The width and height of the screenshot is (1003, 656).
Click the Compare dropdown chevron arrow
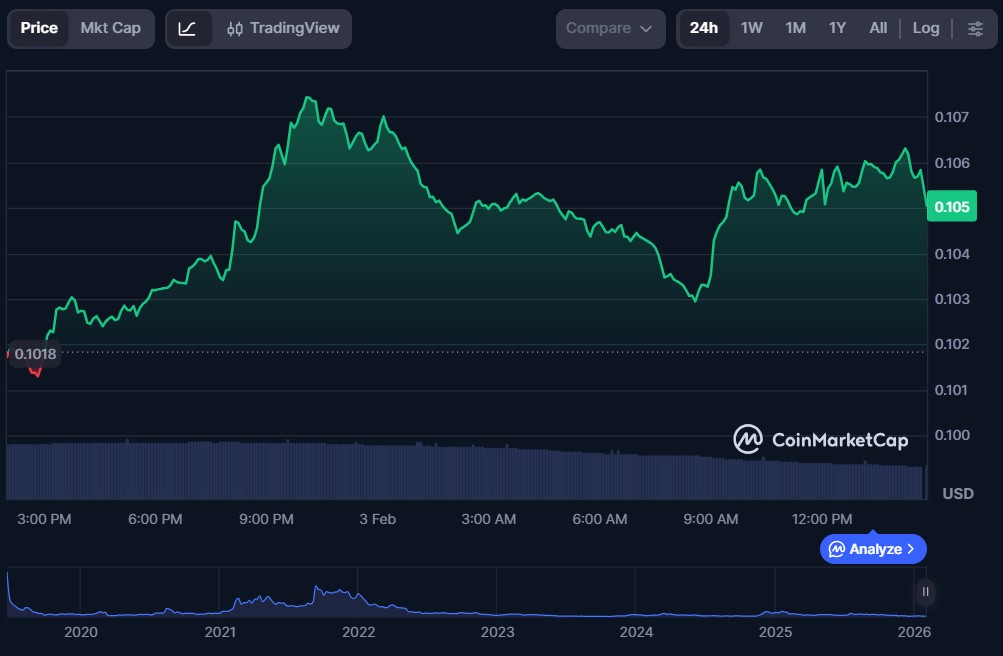click(x=646, y=29)
